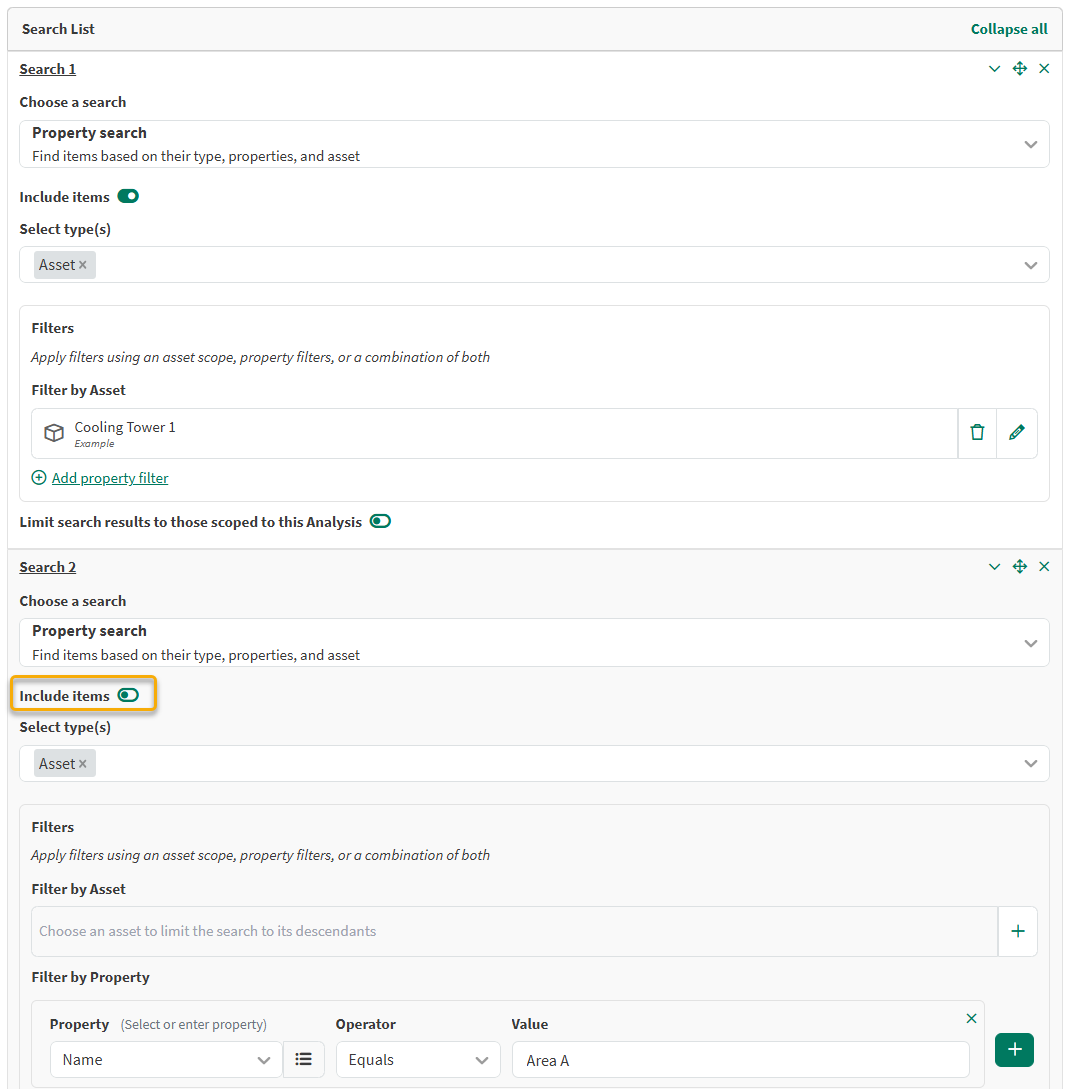This screenshot has width=1068, height=1089.
Task: Edit the Cooling Tower 1 asset filter
Action: tap(1017, 433)
